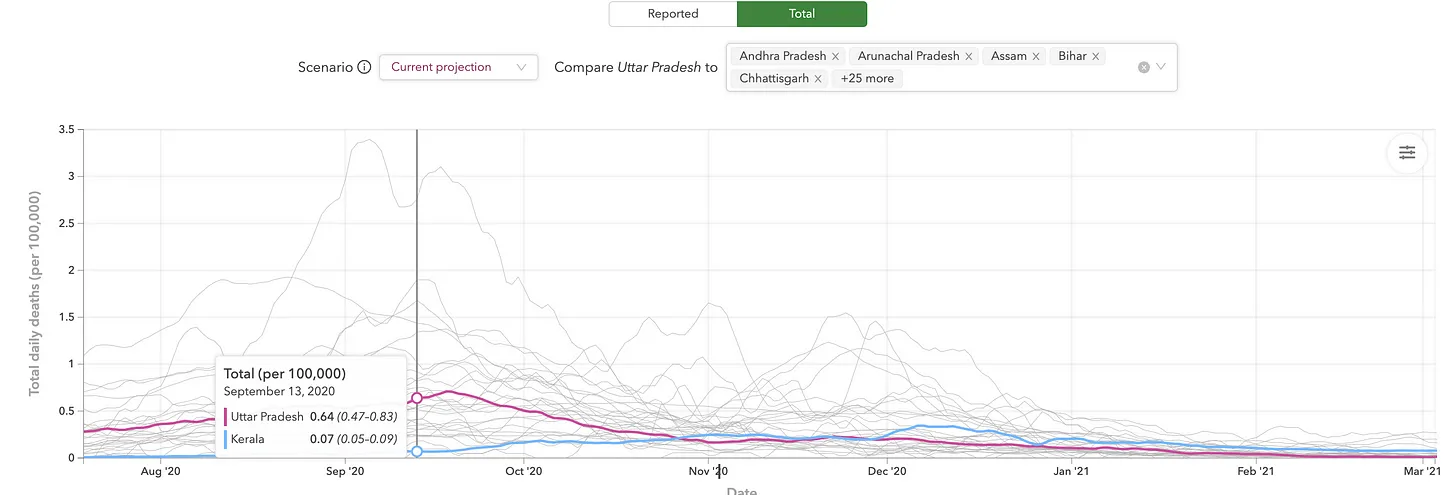Click the Scenario info icon
The width and height of the screenshot is (1456, 495).
coord(364,67)
